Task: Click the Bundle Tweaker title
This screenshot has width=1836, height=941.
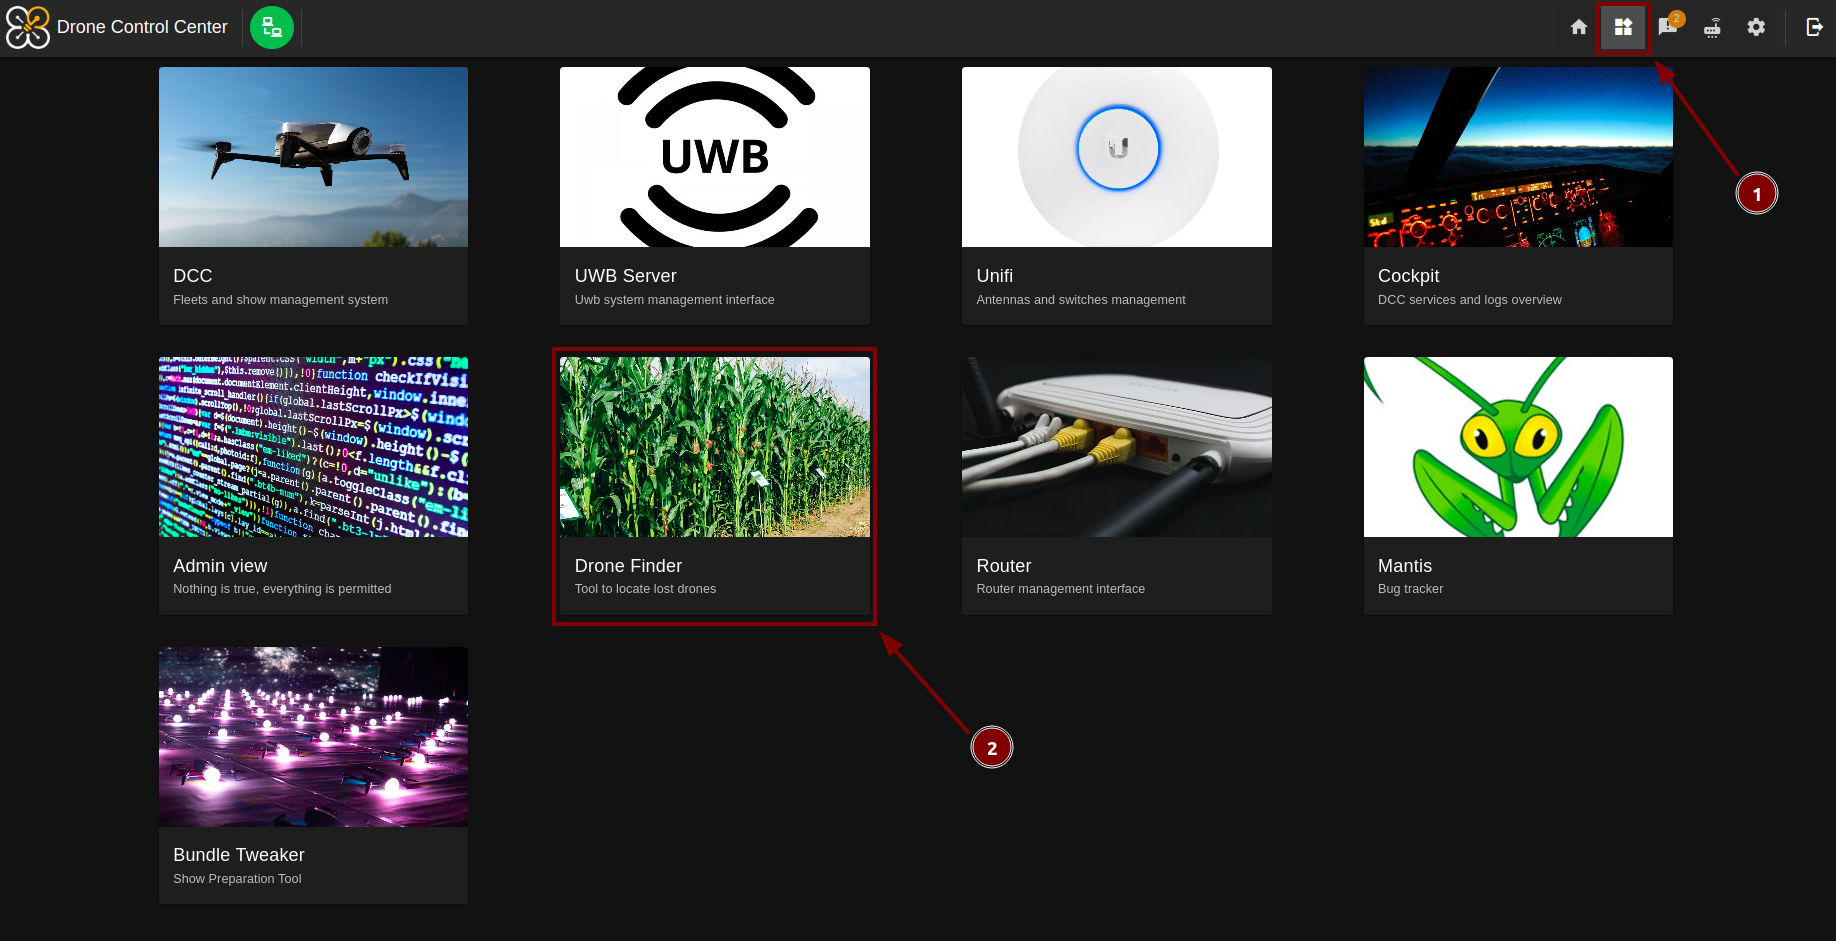Action: coord(238,855)
